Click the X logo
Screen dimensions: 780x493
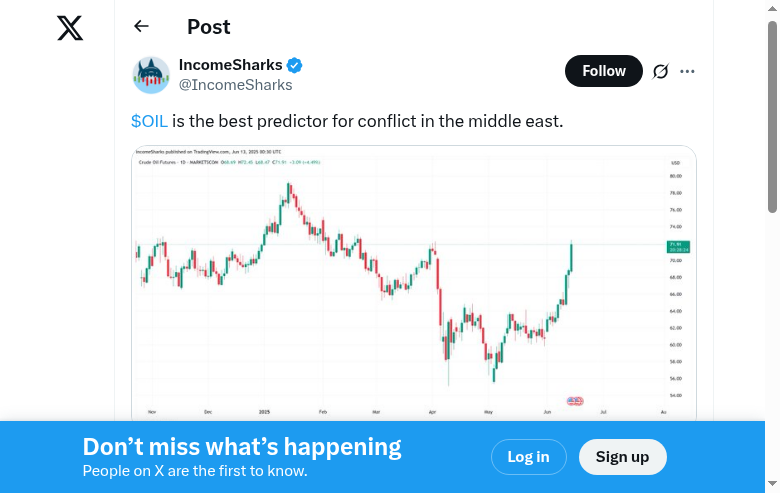point(70,28)
